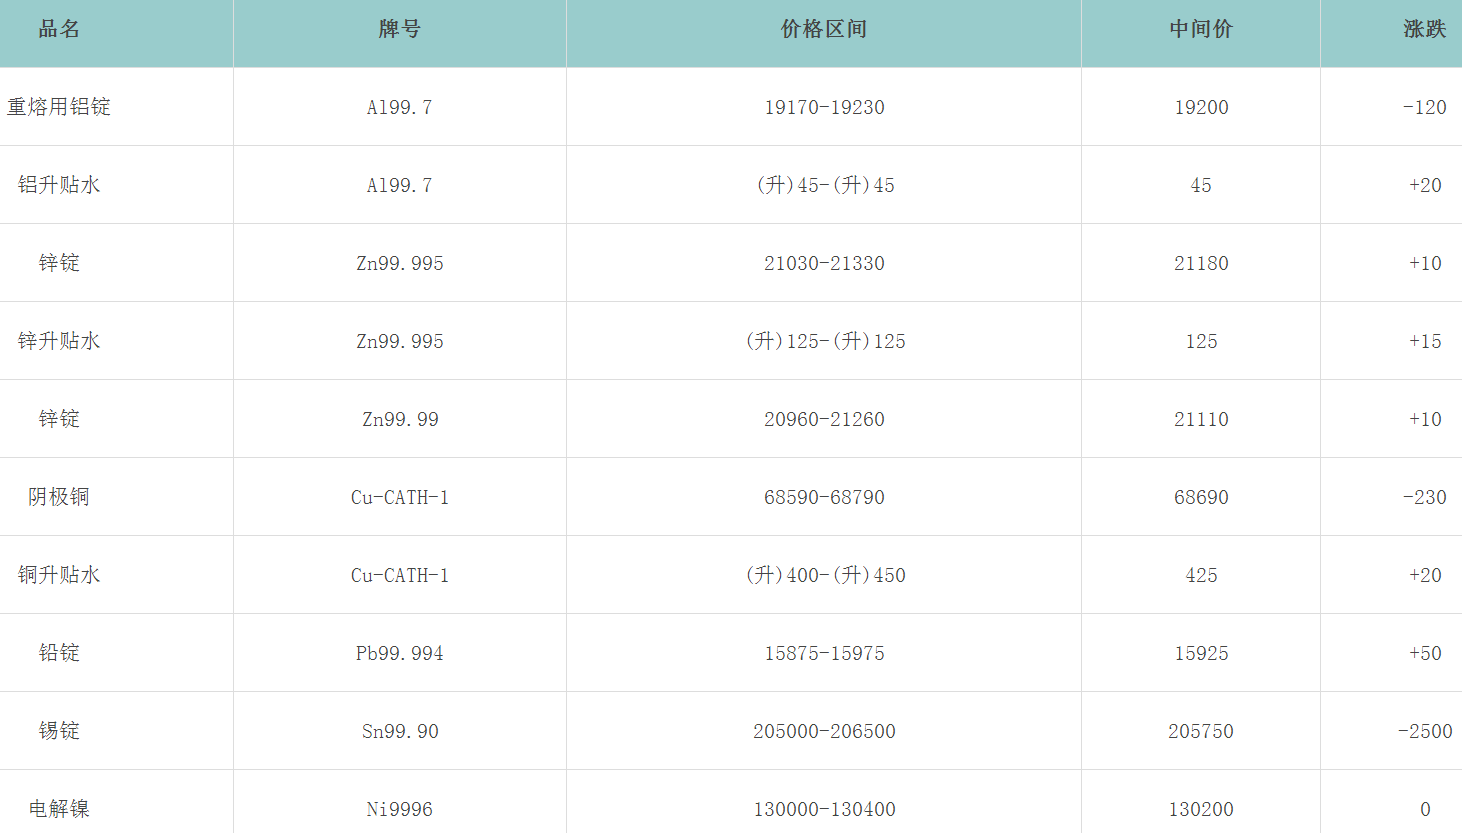This screenshot has width=1462, height=833.
Task: Select the 铝升贴水 product name cell
Action: (x=59, y=185)
